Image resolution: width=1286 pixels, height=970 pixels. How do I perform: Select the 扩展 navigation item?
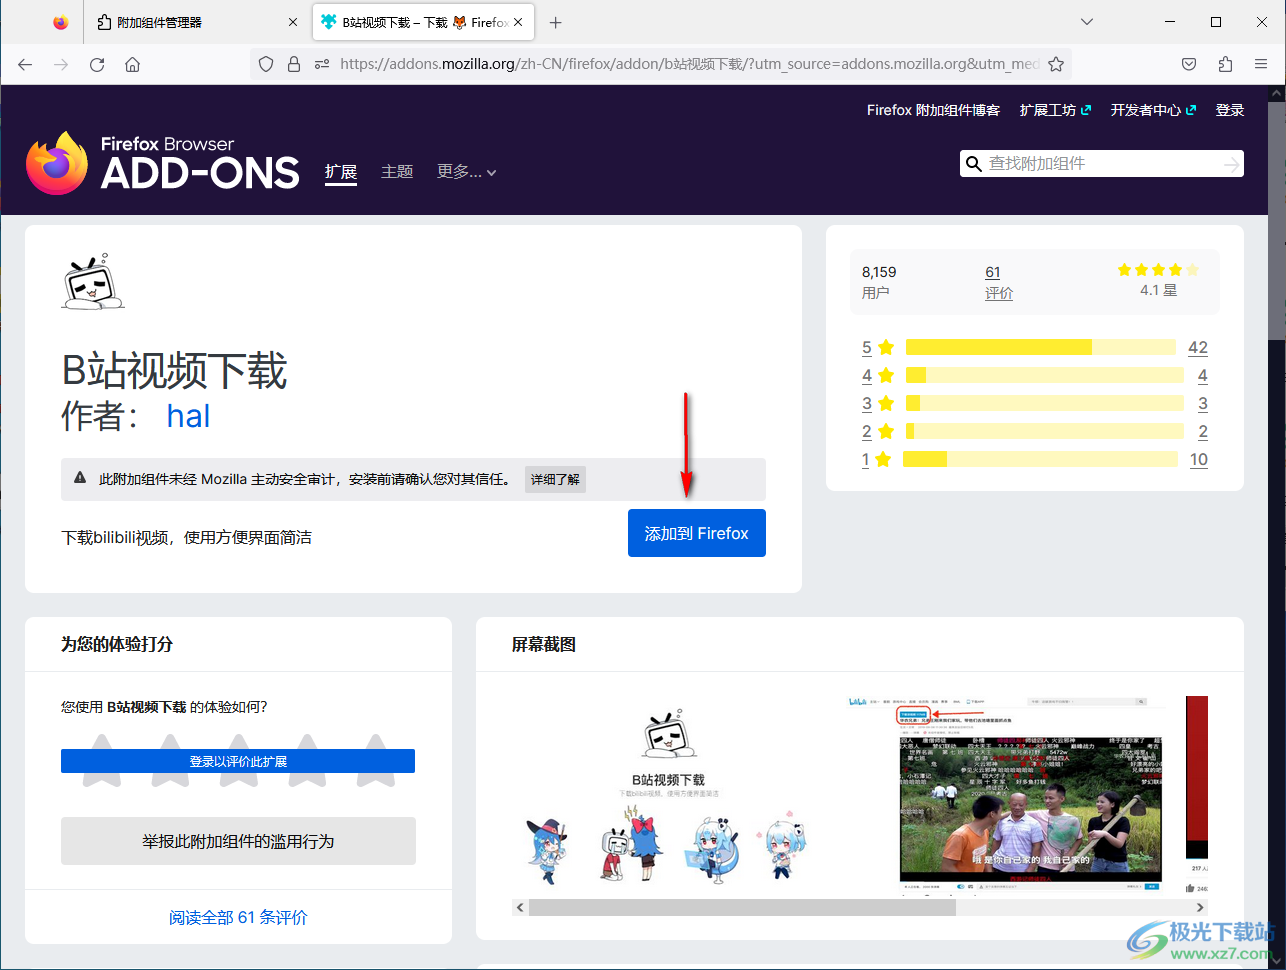341,172
